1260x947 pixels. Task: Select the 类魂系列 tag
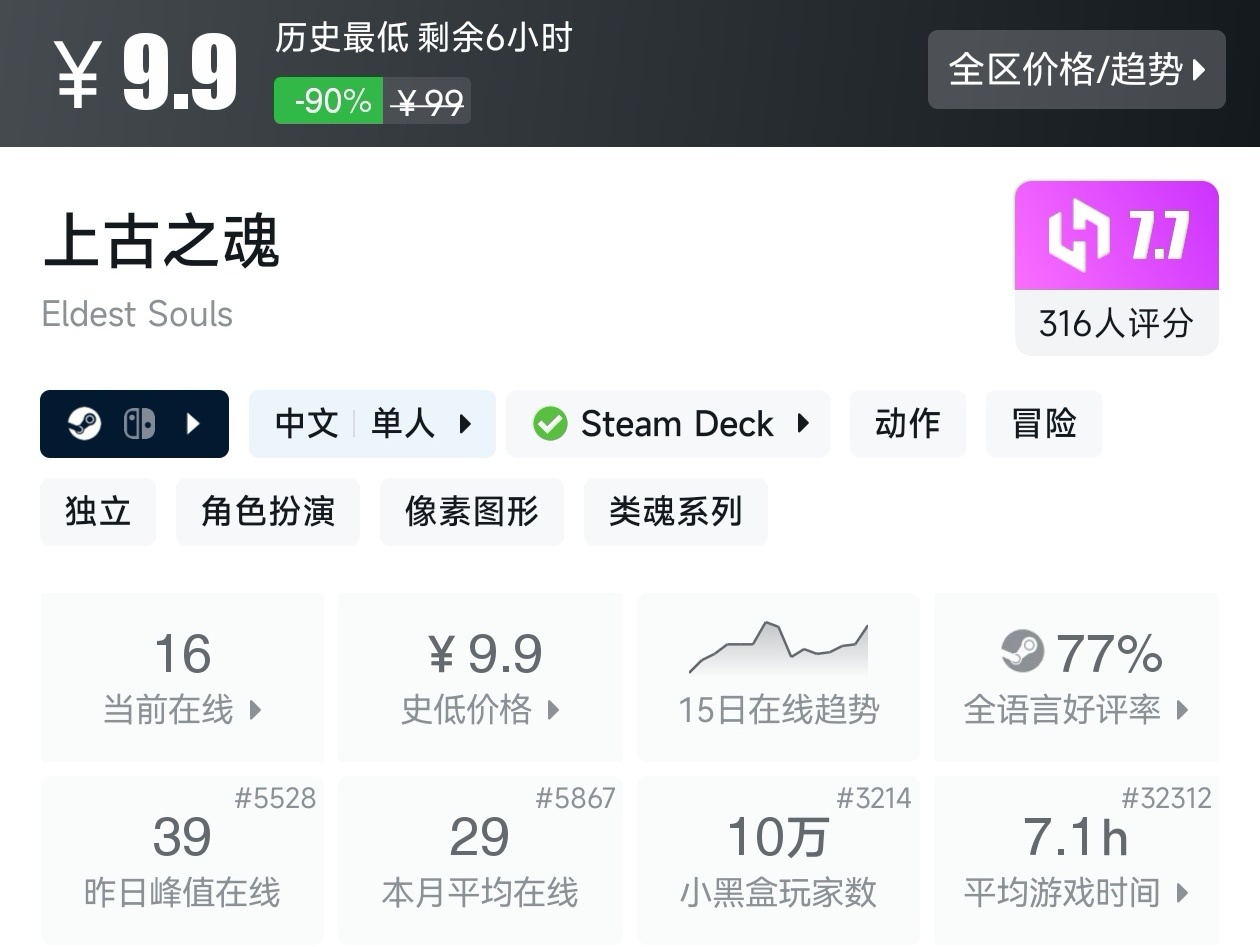click(675, 512)
